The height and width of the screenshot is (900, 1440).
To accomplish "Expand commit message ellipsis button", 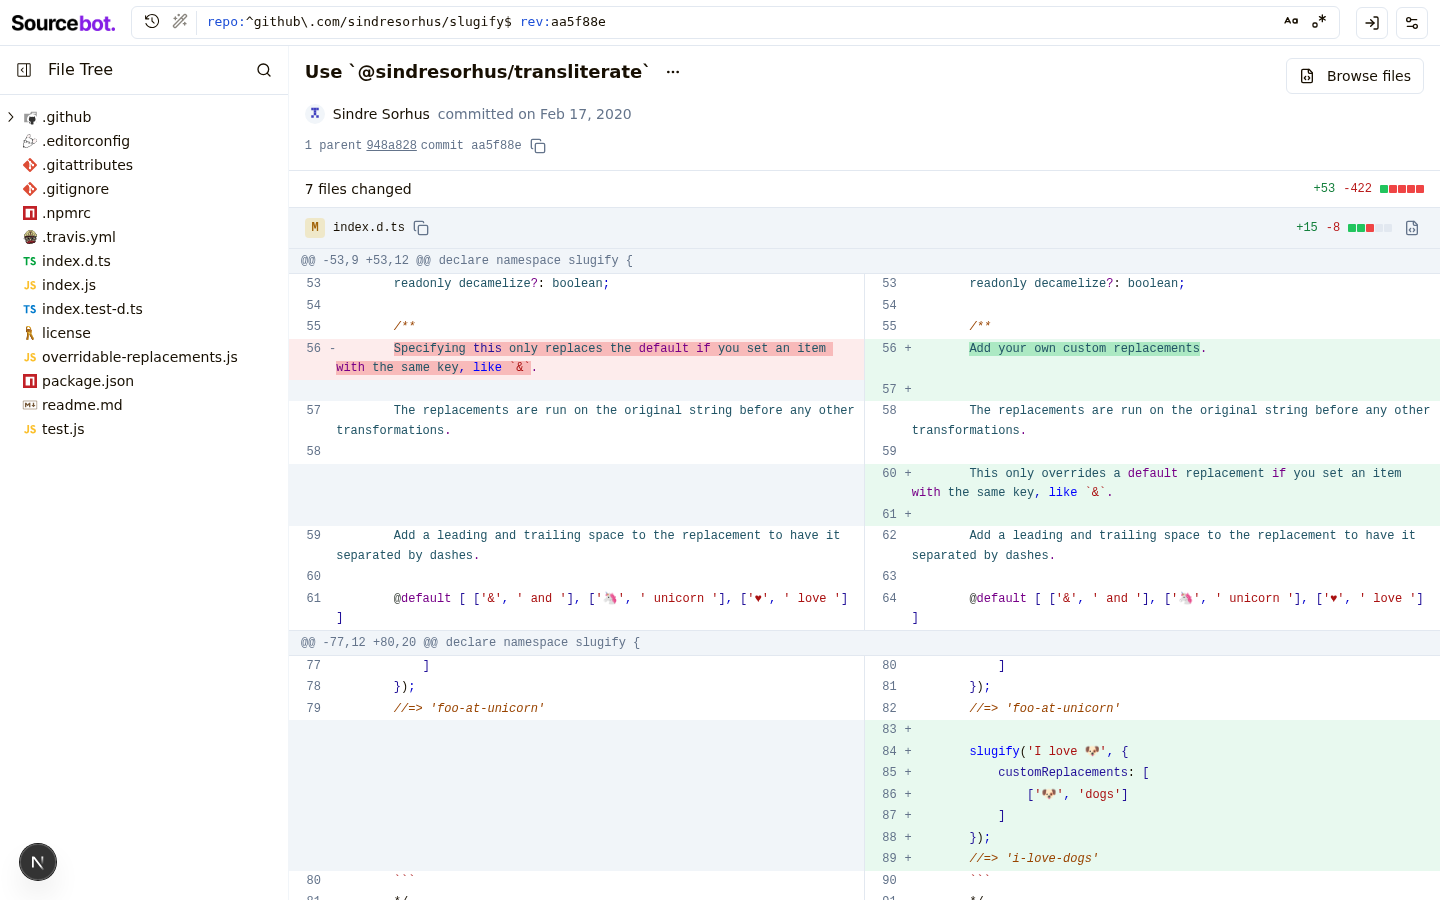I will pos(673,72).
